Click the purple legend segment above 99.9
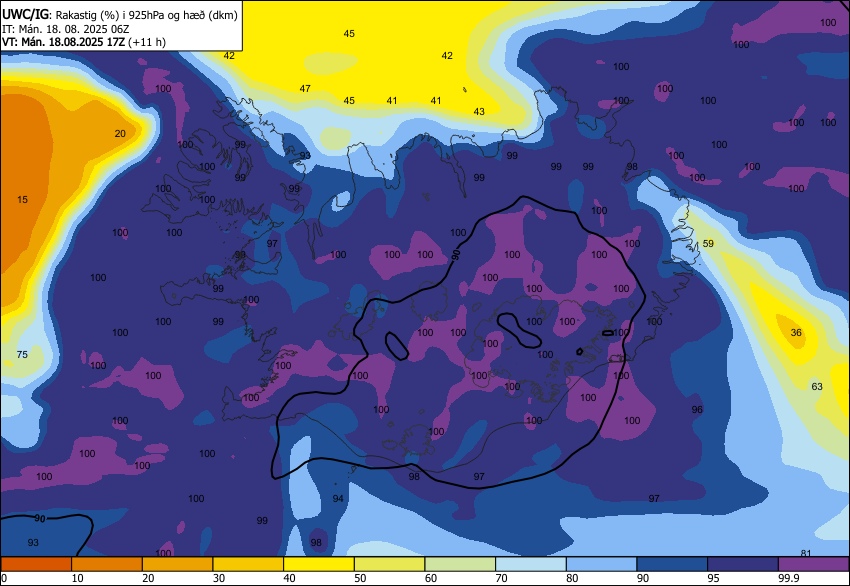The width and height of the screenshot is (850, 586). (x=814, y=564)
